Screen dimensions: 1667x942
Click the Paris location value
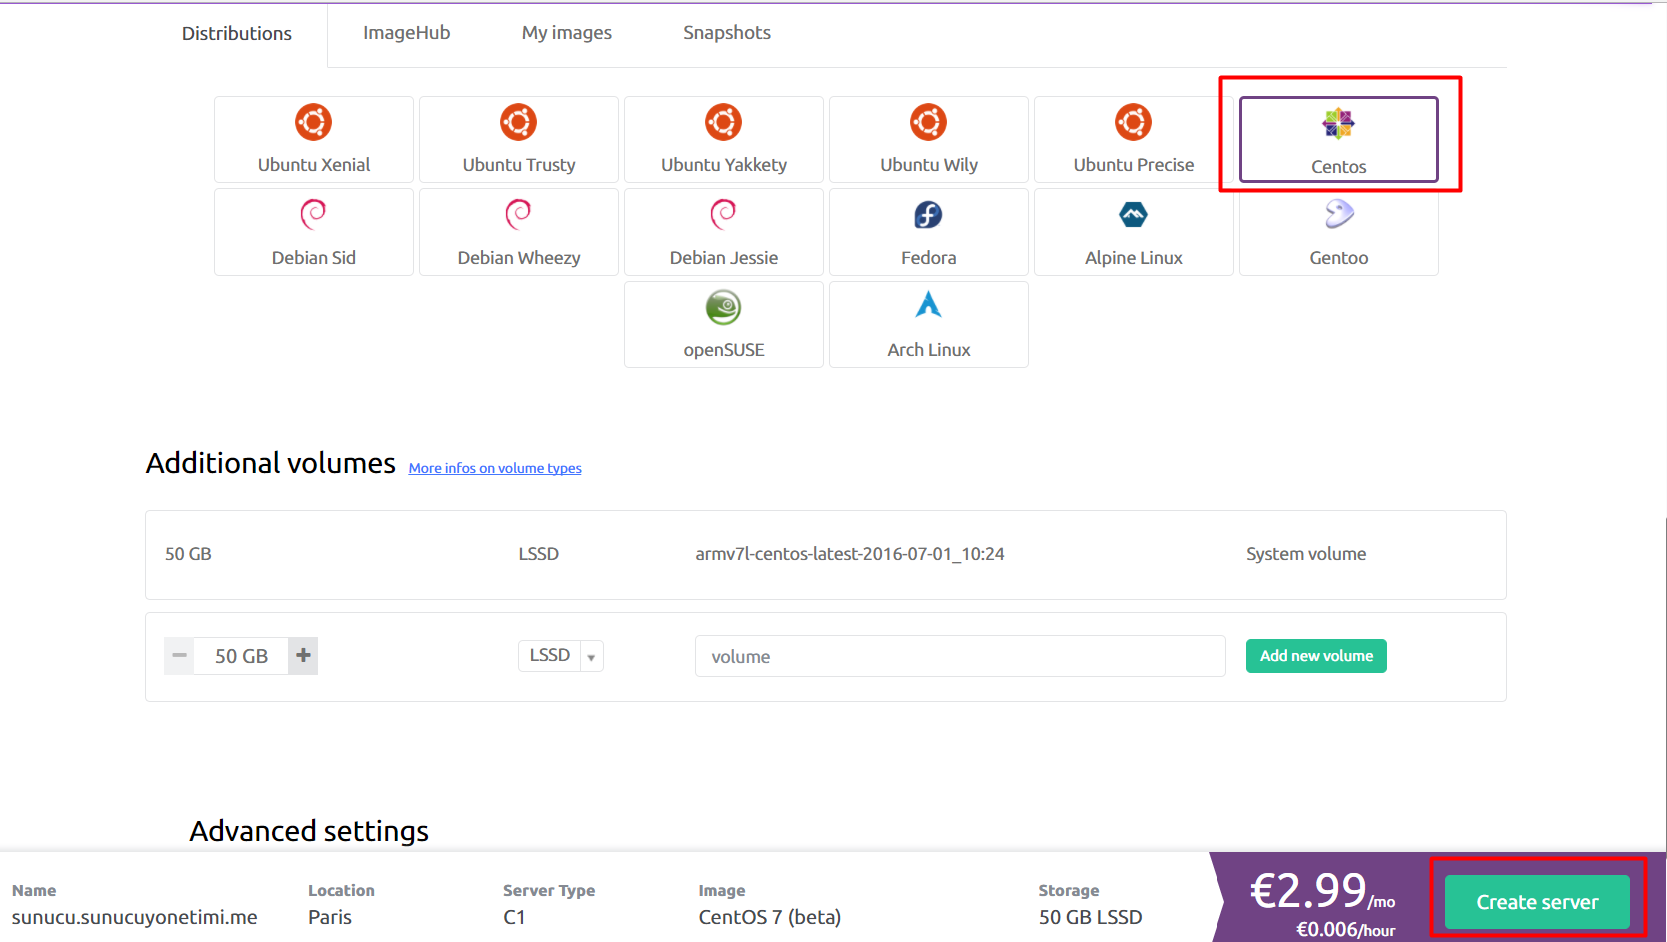[x=330, y=917]
